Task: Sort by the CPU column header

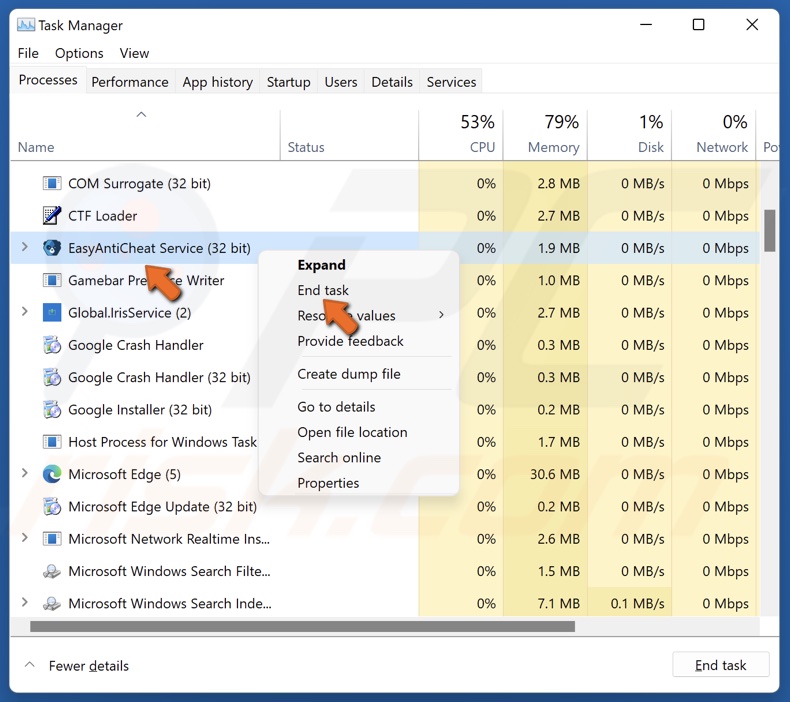Action: pyautogui.click(x=460, y=135)
